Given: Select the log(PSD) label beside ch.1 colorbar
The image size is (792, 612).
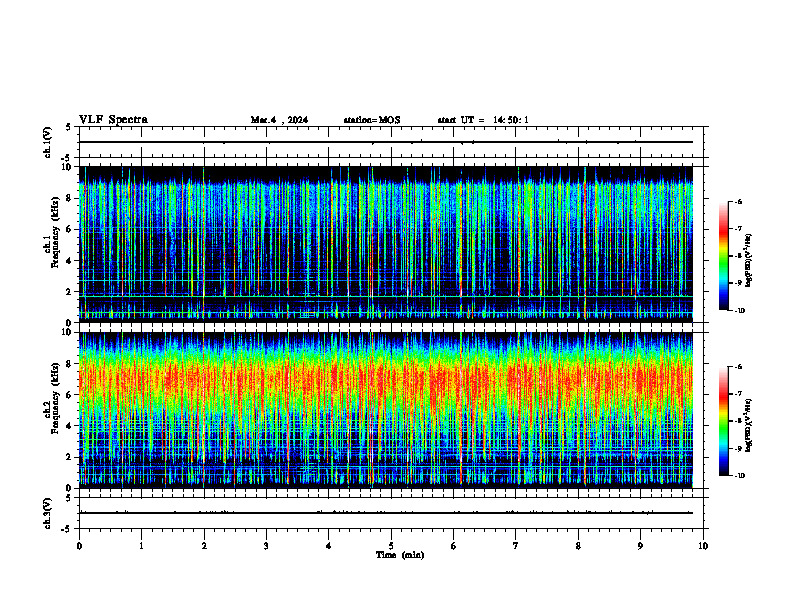Looking at the screenshot, I should tap(749, 260).
